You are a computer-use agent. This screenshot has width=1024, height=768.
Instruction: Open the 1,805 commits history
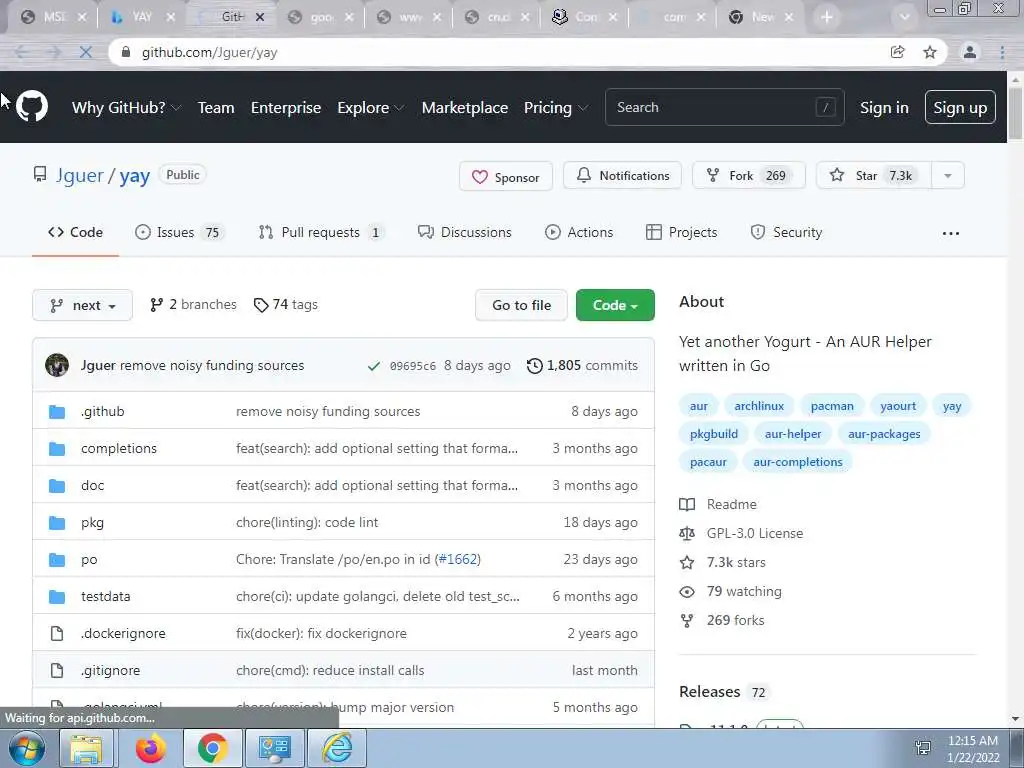point(582,366)
